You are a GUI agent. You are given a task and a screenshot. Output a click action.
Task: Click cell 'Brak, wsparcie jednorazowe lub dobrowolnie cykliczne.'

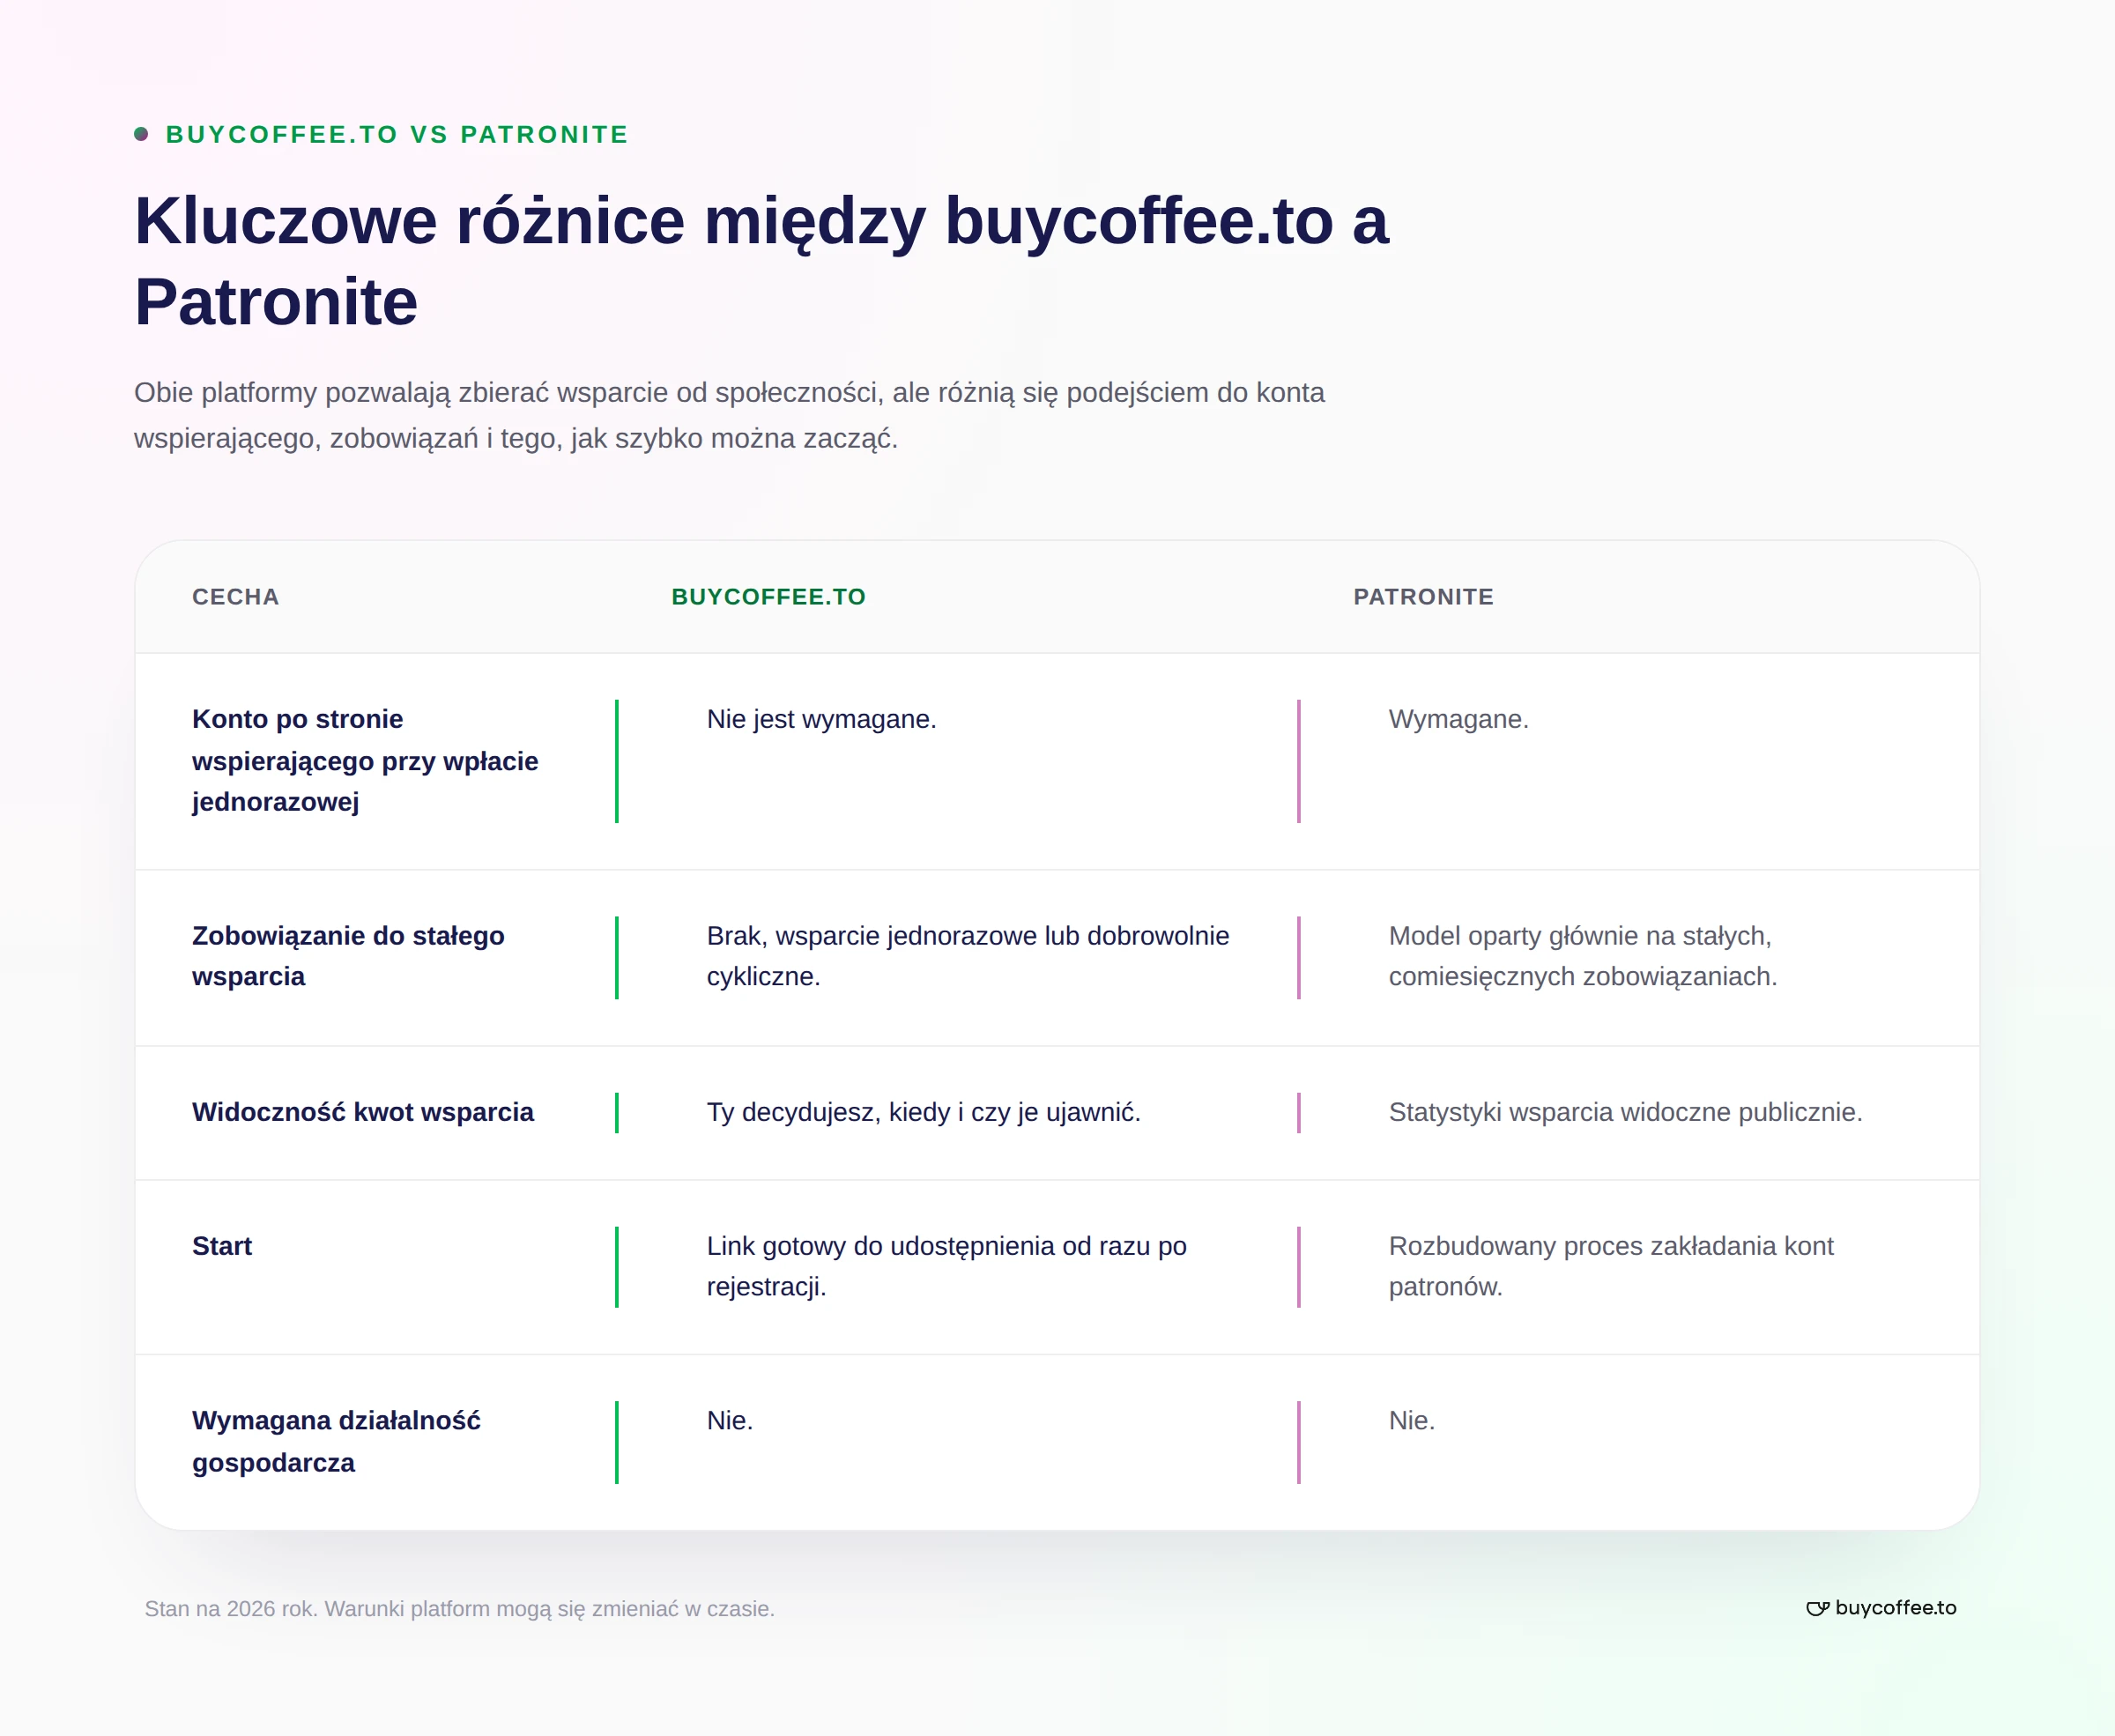click(967, 956)
